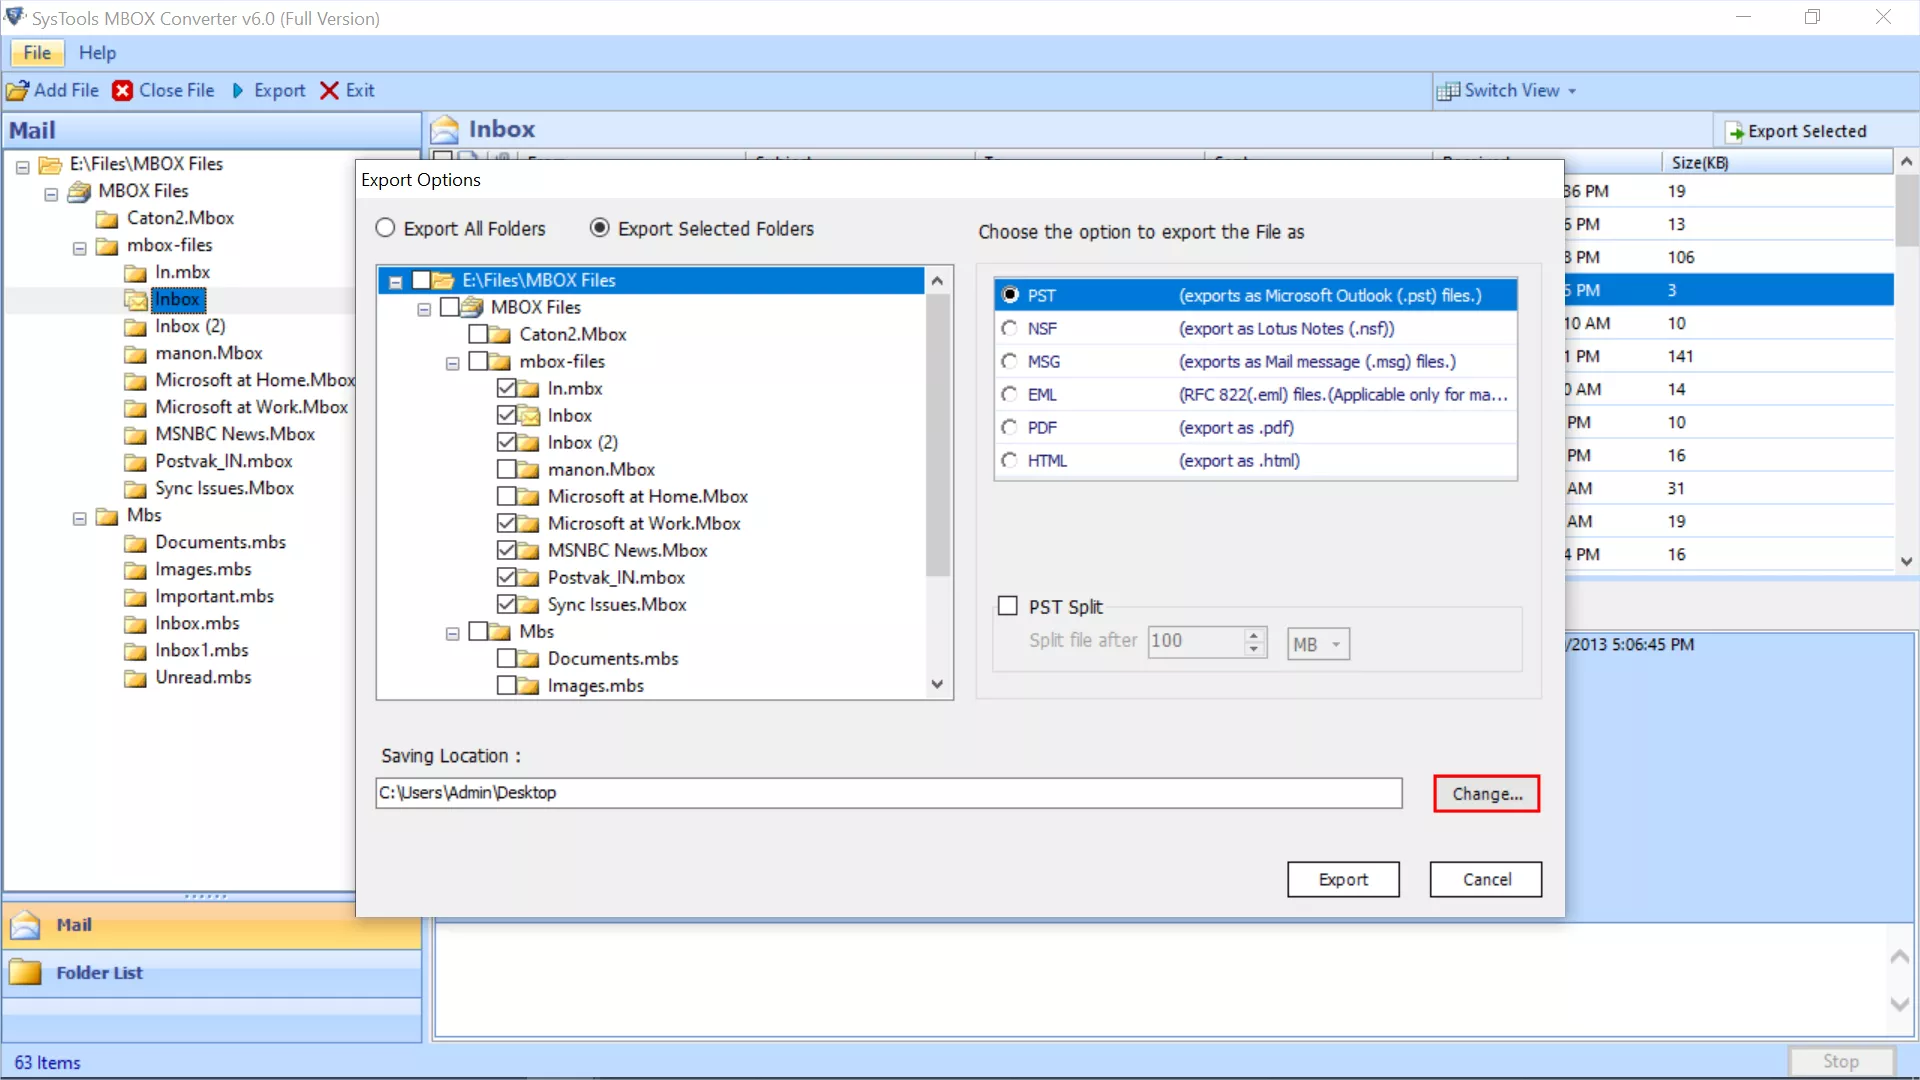The height and width of the screenshot is (1080, 1920).
Task: Switch to the Folder List pane tab
Action: [212, 972]
